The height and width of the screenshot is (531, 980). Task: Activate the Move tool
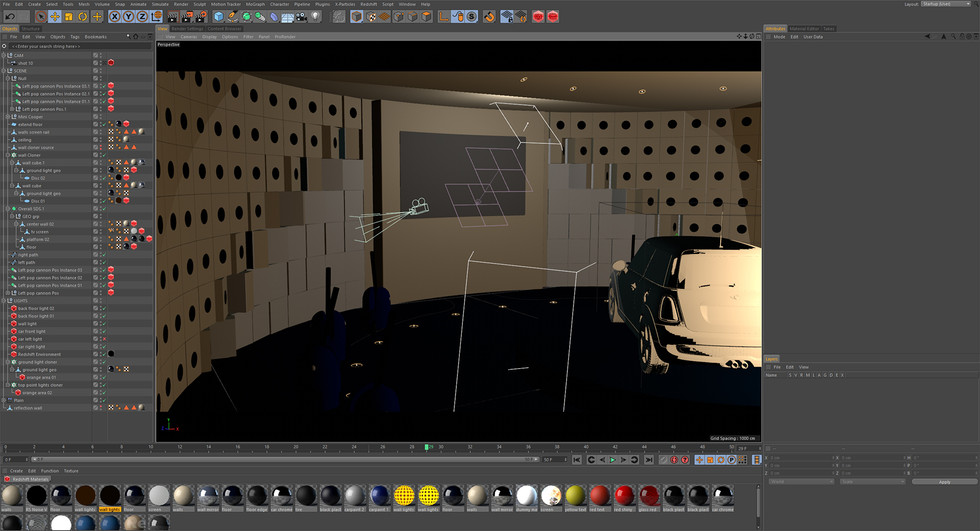coord(54,17)
